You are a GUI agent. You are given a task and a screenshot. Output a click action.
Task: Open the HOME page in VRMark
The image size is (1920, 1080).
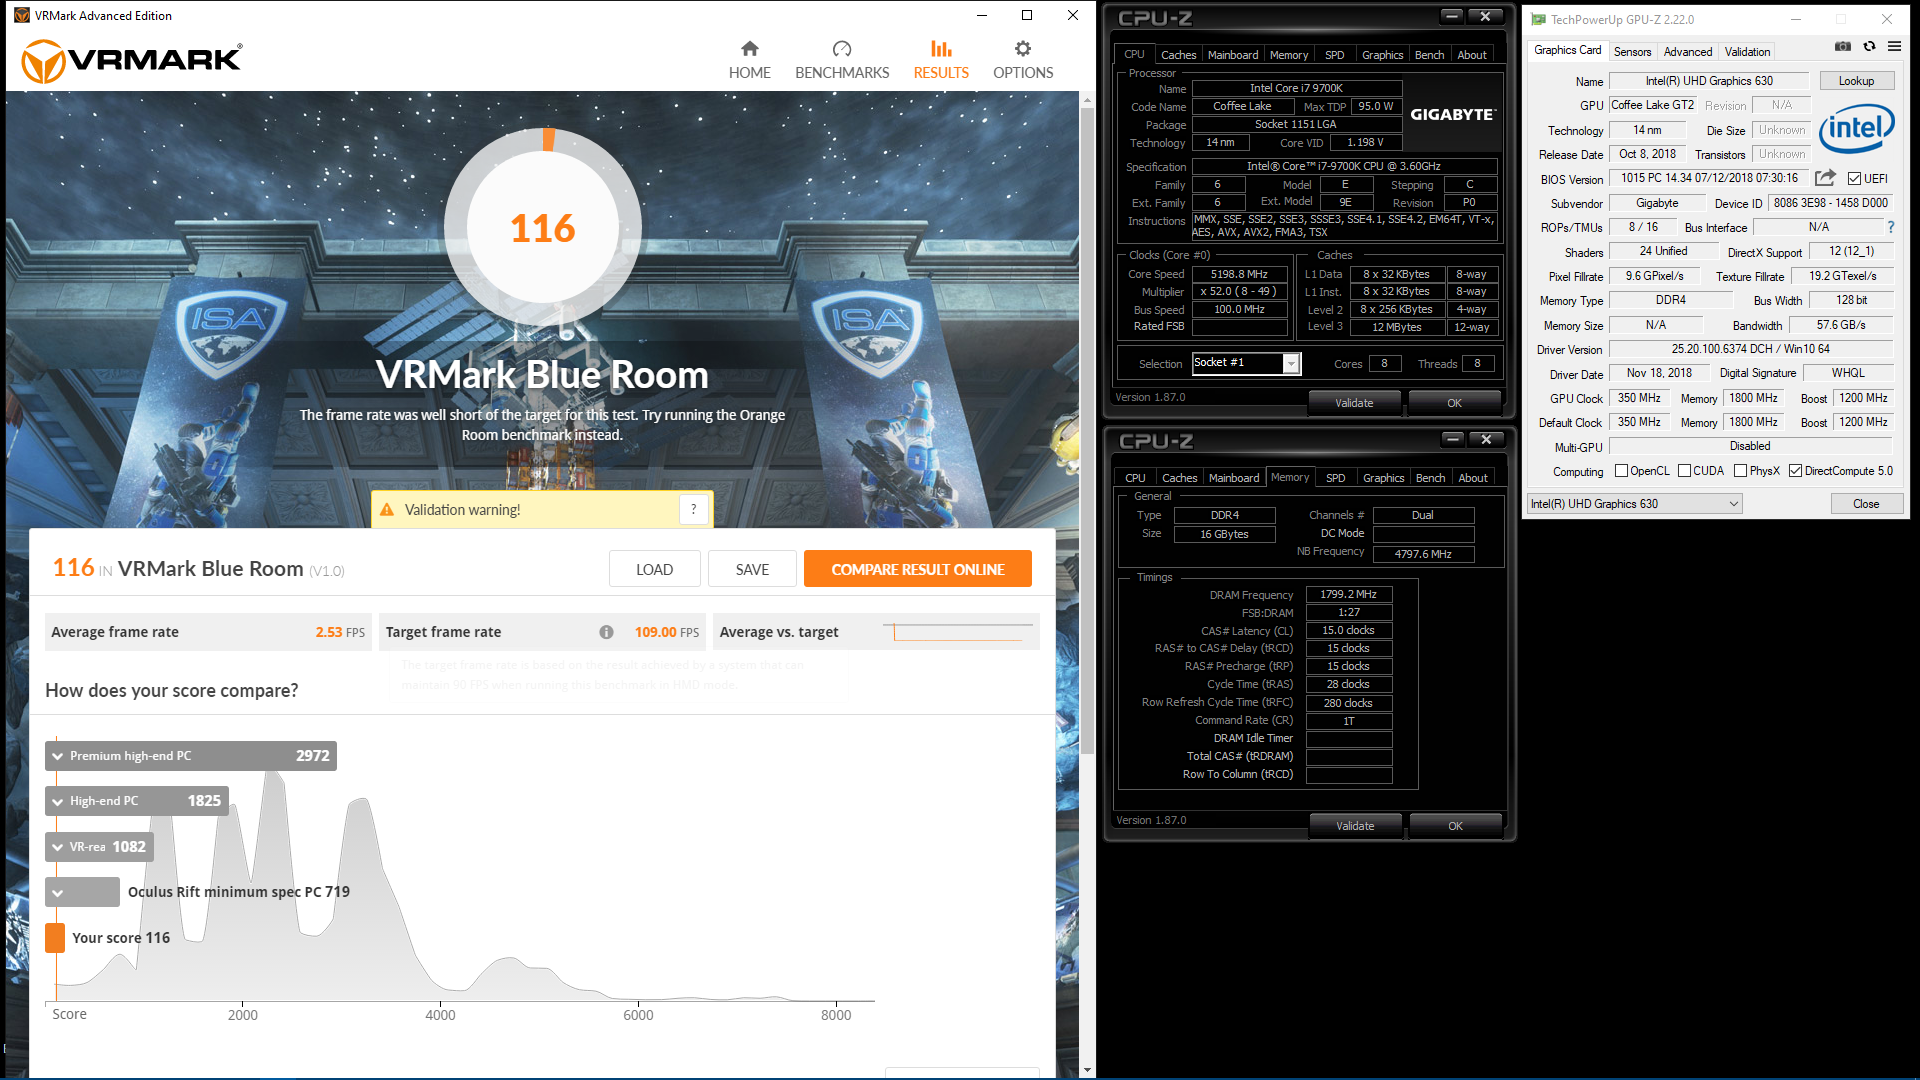(749, 60)
